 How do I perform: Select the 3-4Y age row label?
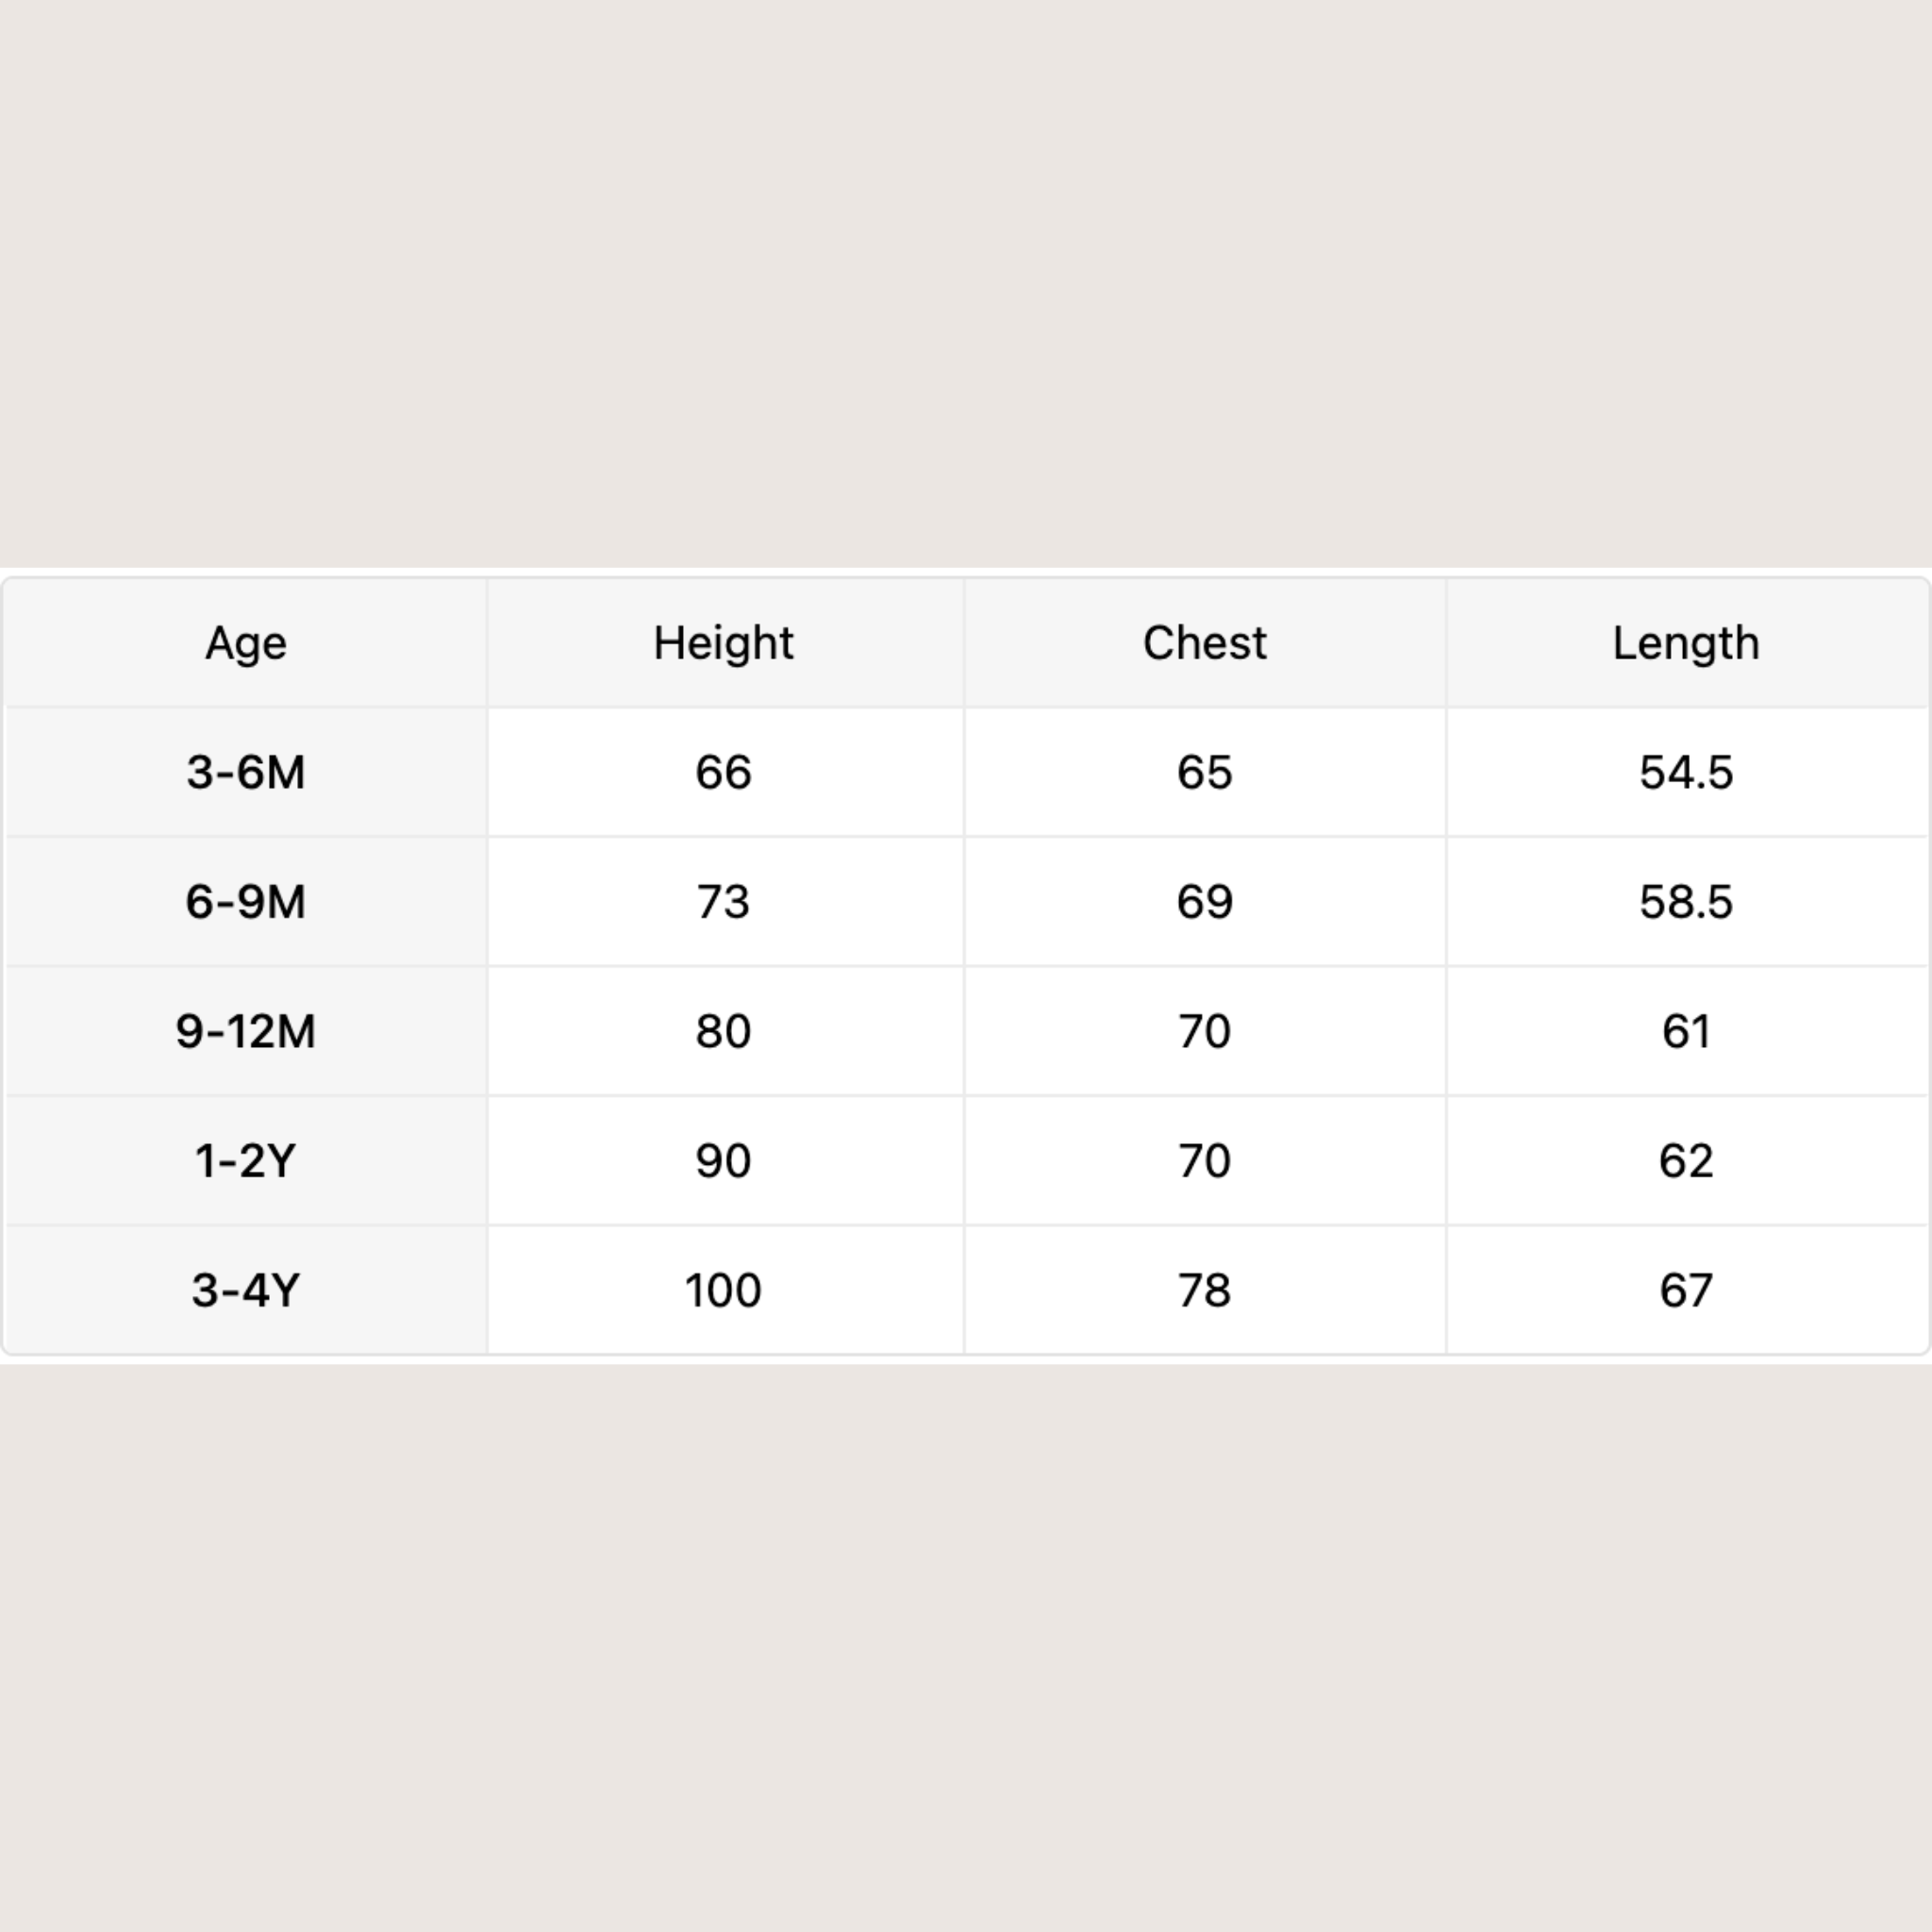tap(246, 1290)
